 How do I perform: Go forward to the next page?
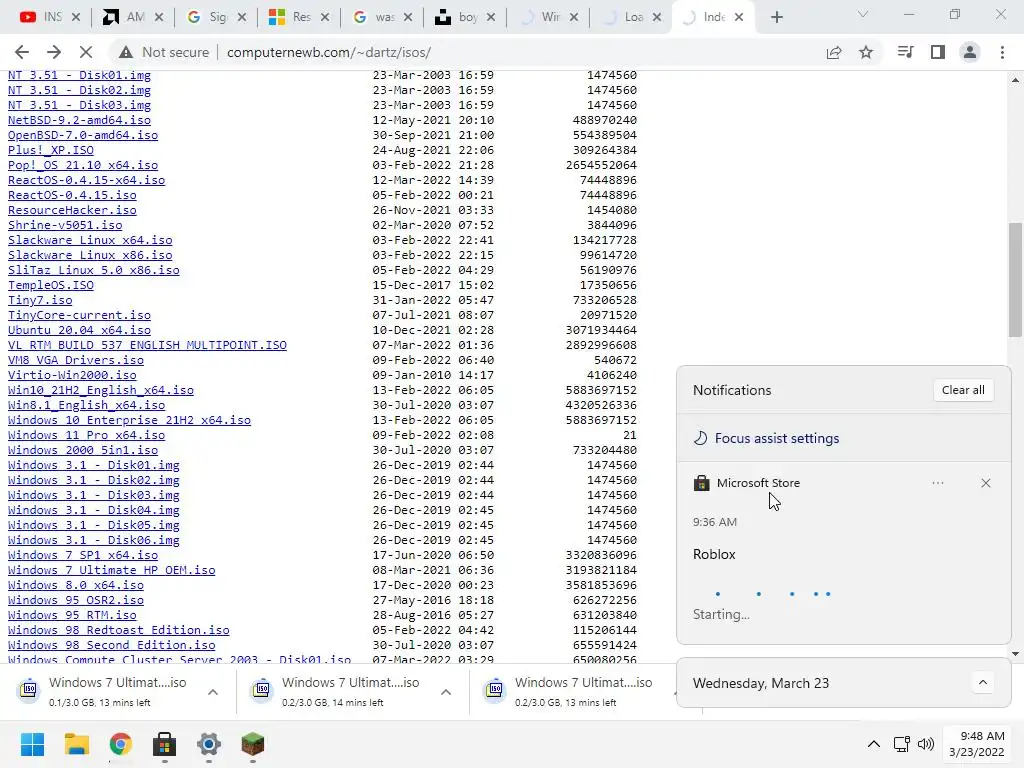pyautogui.click(x=54, y=52)
